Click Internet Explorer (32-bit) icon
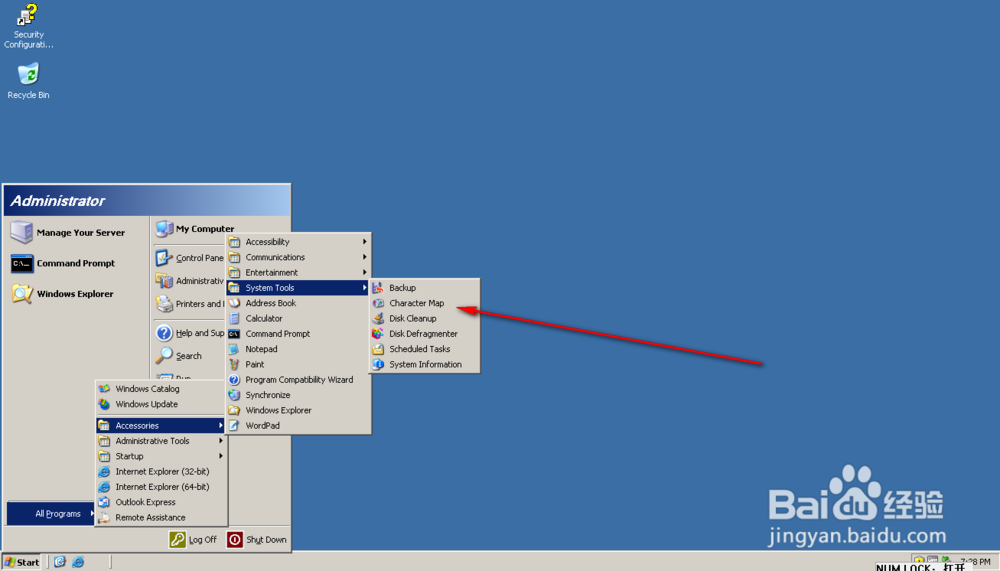Image resolution: width=1000 pixels, height=571 pixels. 104,471
